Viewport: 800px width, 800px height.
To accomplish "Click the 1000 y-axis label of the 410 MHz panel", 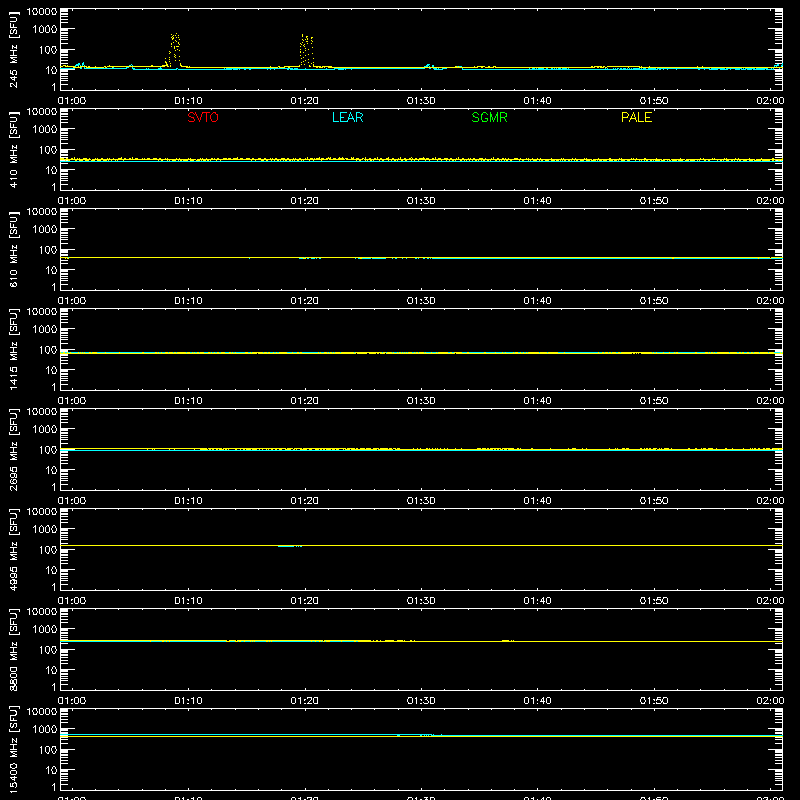I will 45,130.
